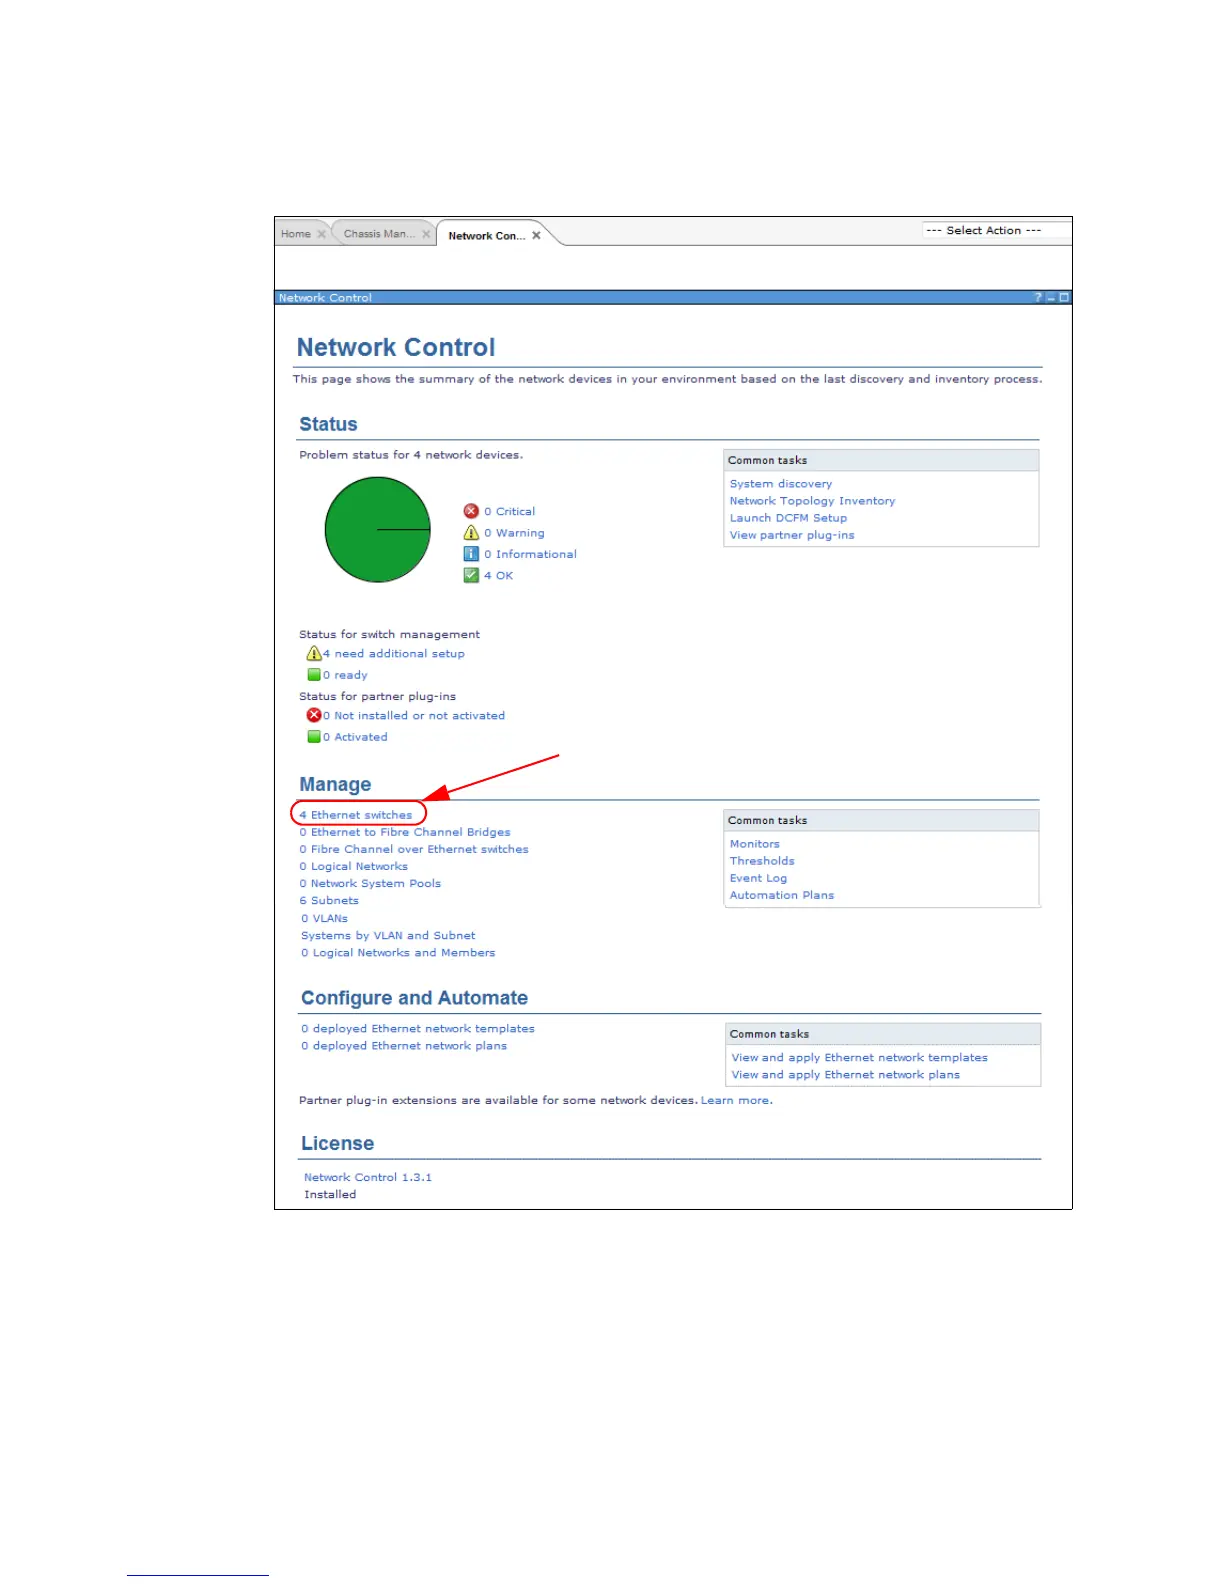Open the 6 Subnets link
Viewport: 1224px width, 1584px height.
[329, 901]
